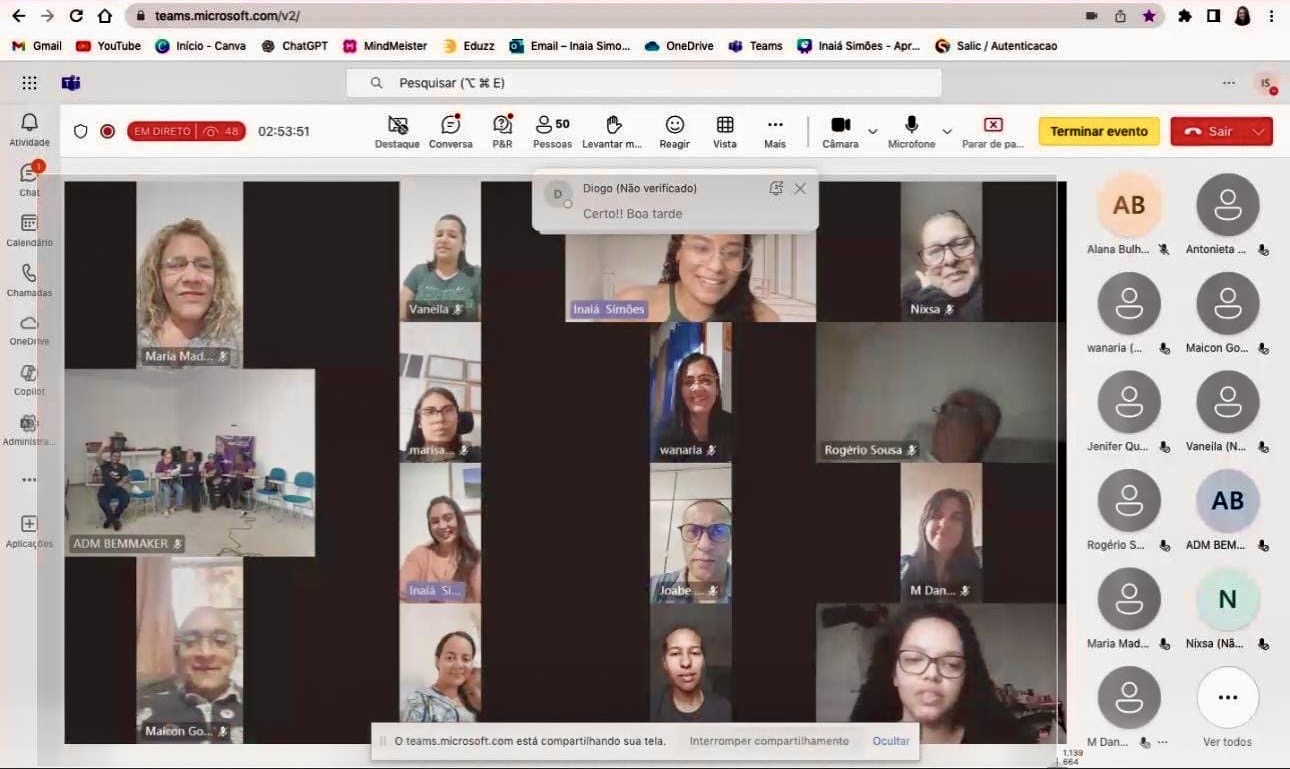
Task: Click the Pesquisar search field
Action: pyautogui.click(x=643, y=83)
